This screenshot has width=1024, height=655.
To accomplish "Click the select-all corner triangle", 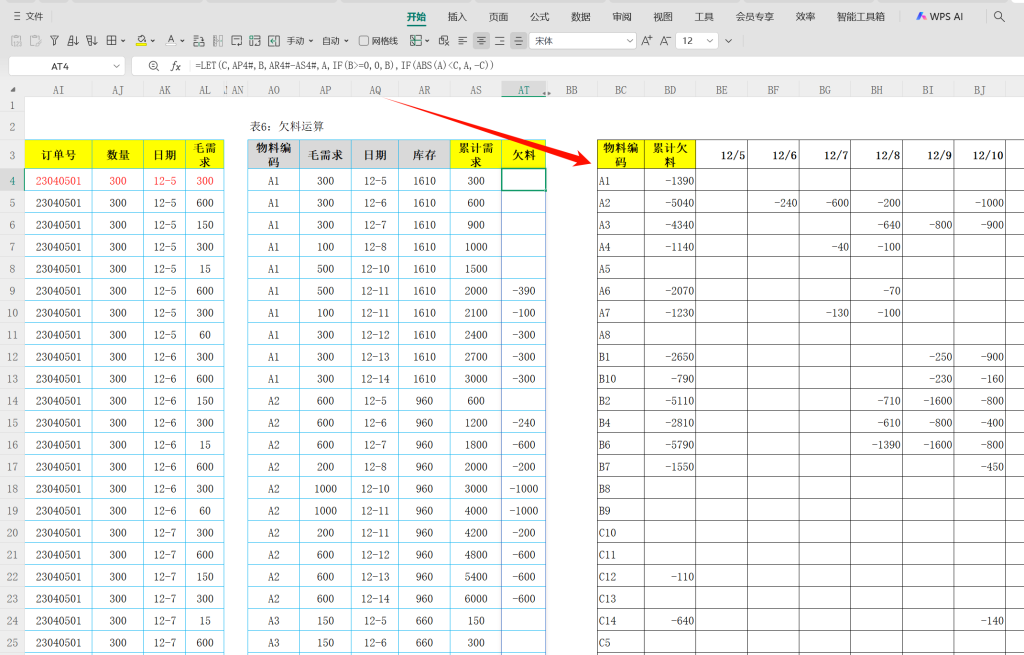I will point(13,89).
